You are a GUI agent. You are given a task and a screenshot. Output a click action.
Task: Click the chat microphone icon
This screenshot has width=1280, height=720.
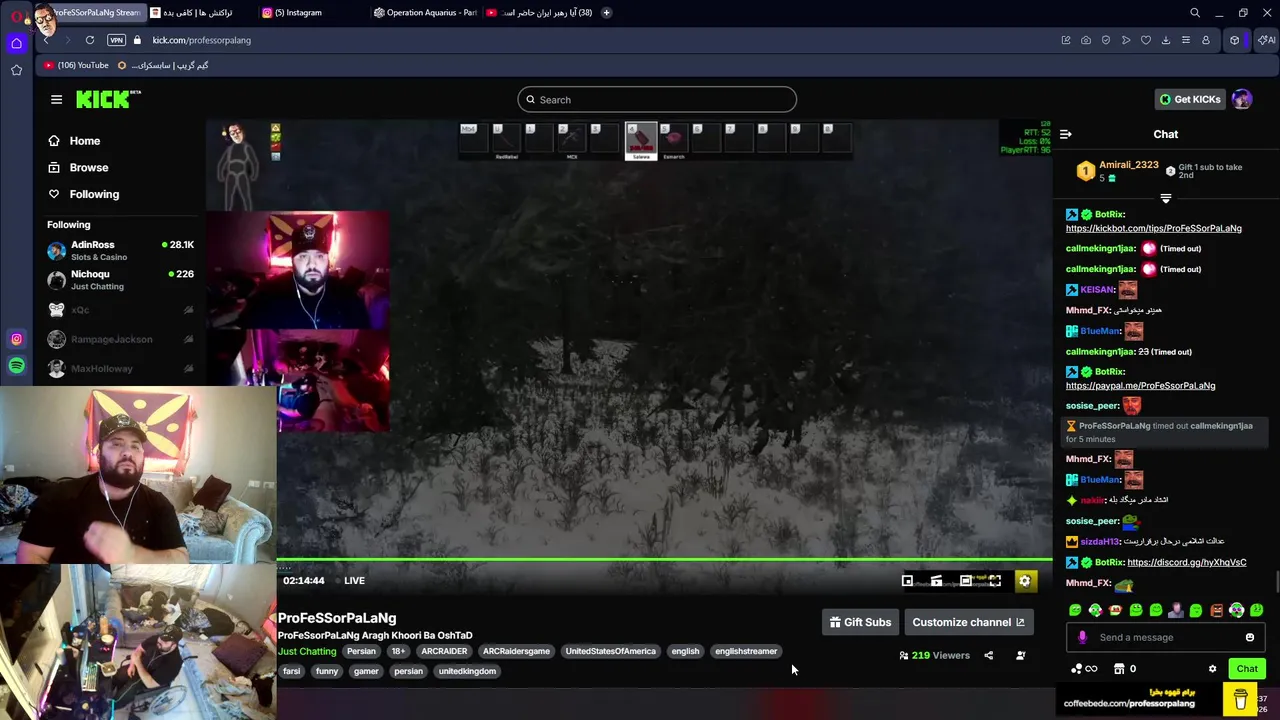pos(1082,637)
